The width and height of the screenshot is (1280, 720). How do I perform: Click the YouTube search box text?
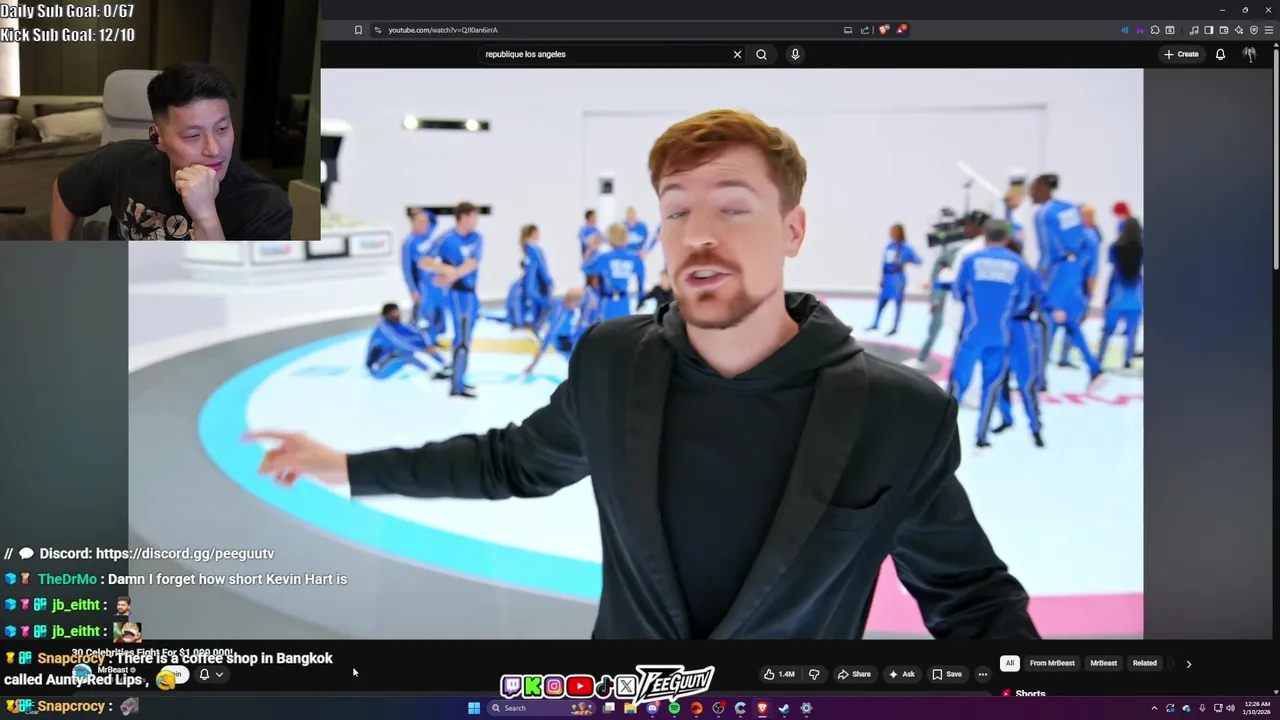pos(525,54)
